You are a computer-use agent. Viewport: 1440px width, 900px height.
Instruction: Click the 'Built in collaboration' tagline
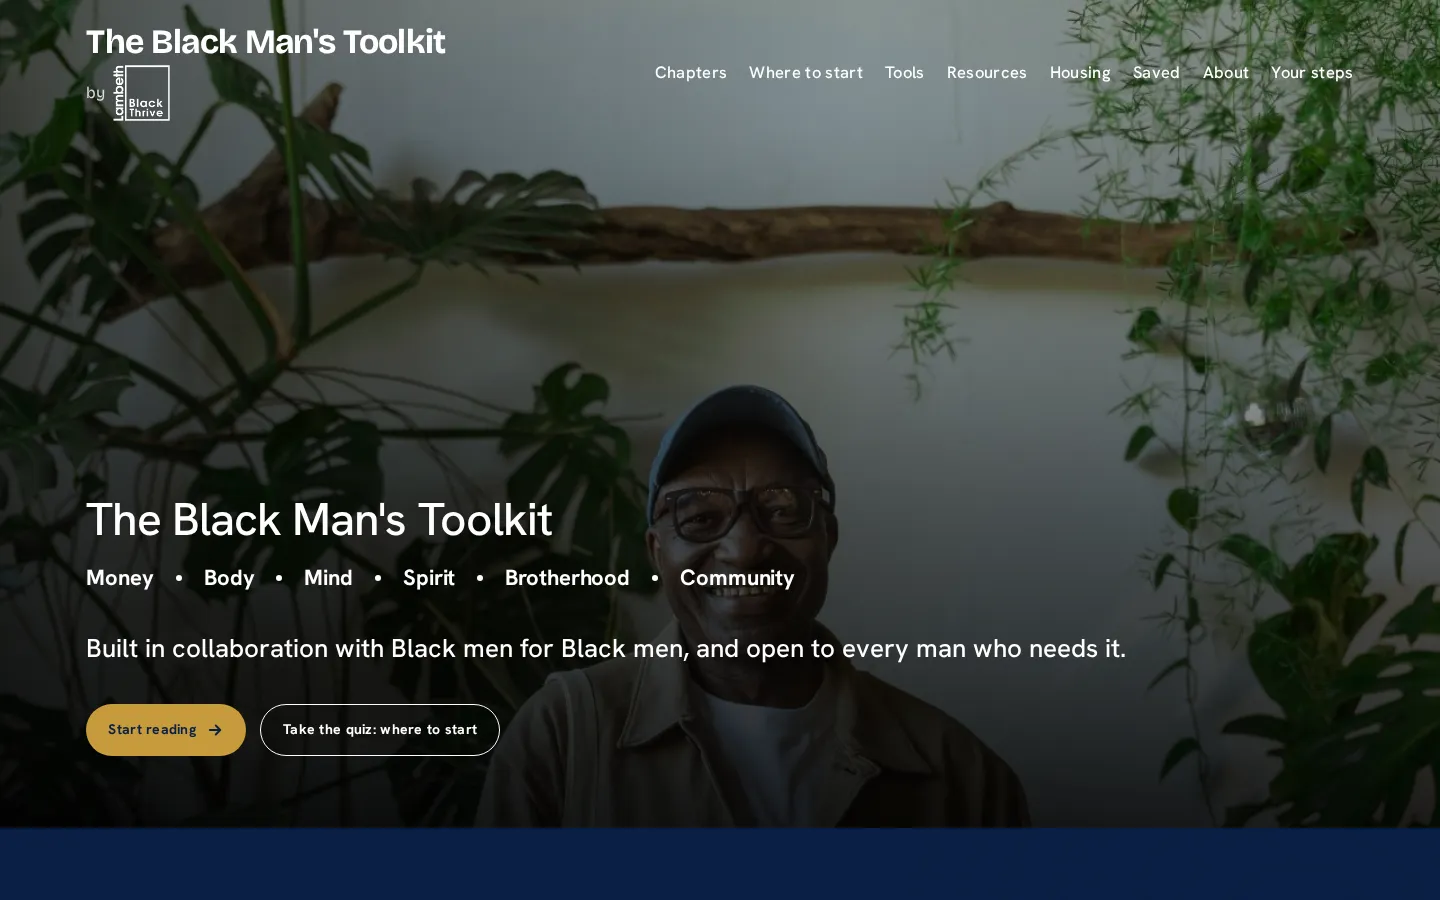click(x=606, y=649)
